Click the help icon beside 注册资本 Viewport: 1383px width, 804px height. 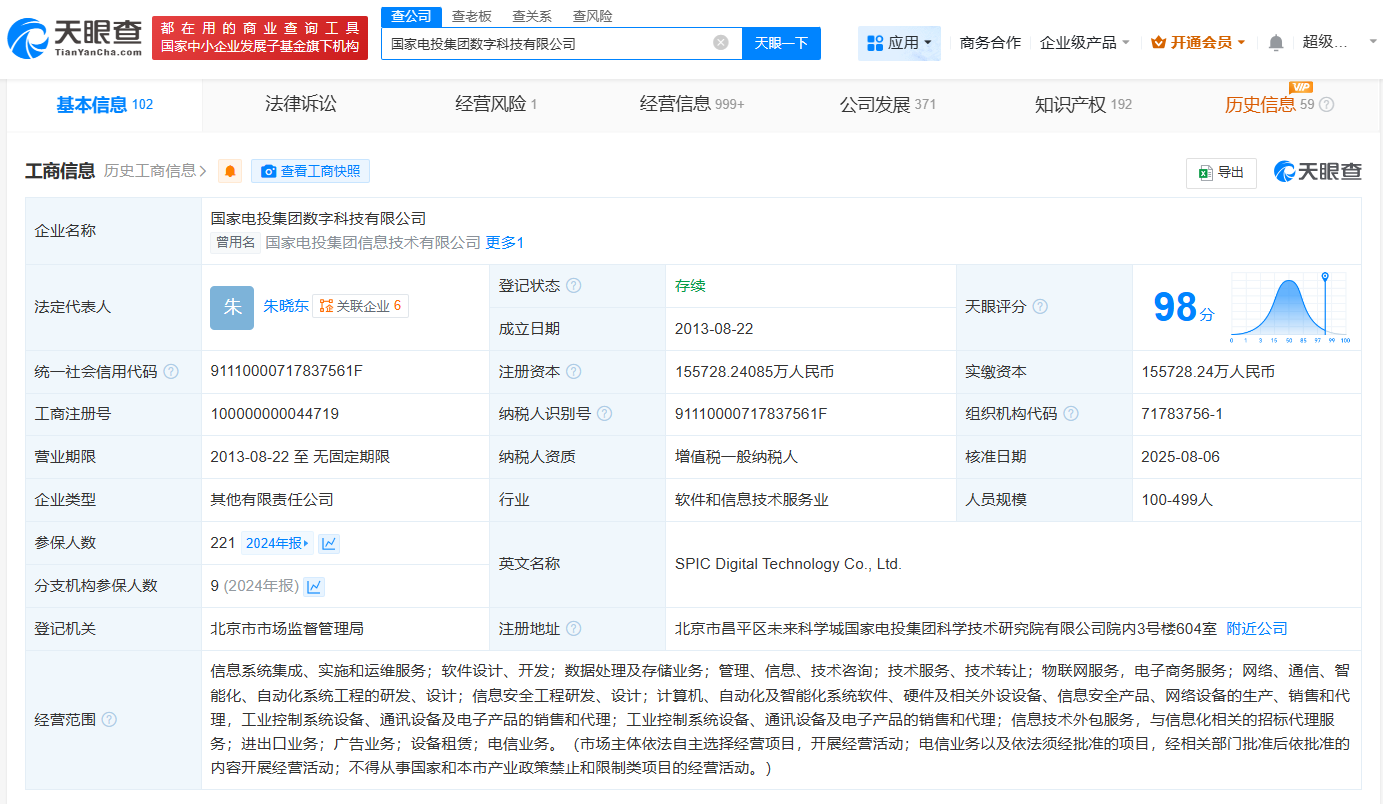573,371
